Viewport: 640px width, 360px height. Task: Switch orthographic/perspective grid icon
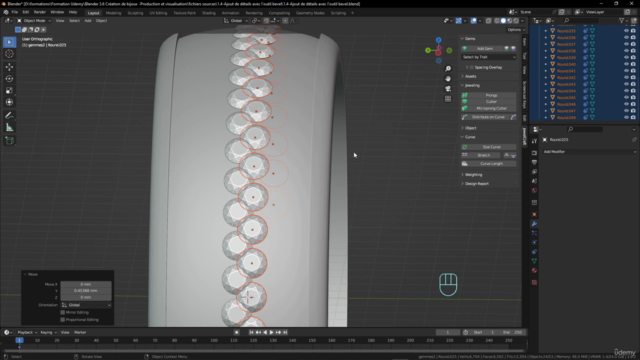click(448, 99)
